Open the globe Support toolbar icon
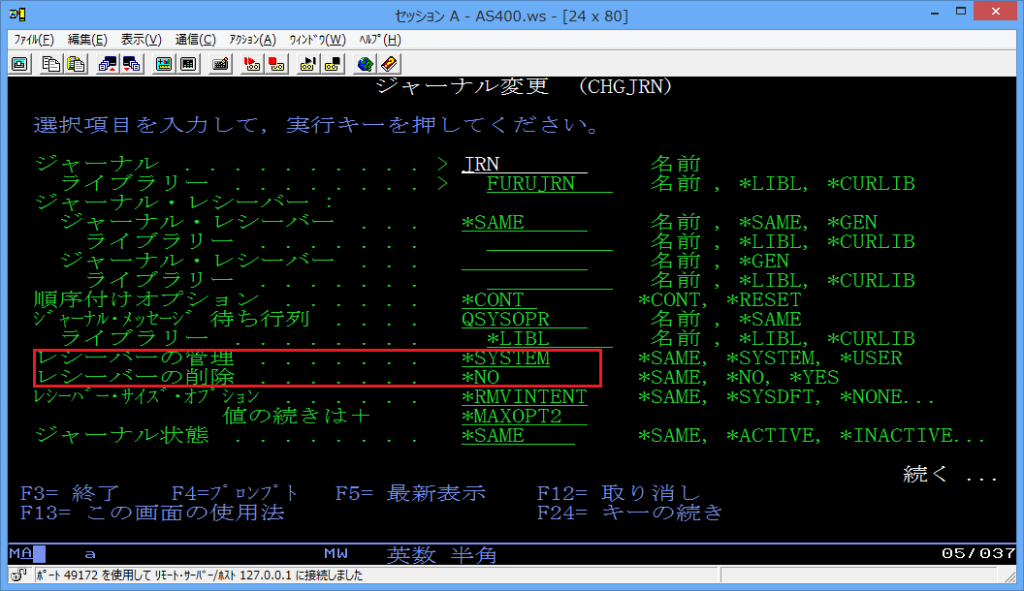Screen dimensions: 1024x591 point(365,64)
